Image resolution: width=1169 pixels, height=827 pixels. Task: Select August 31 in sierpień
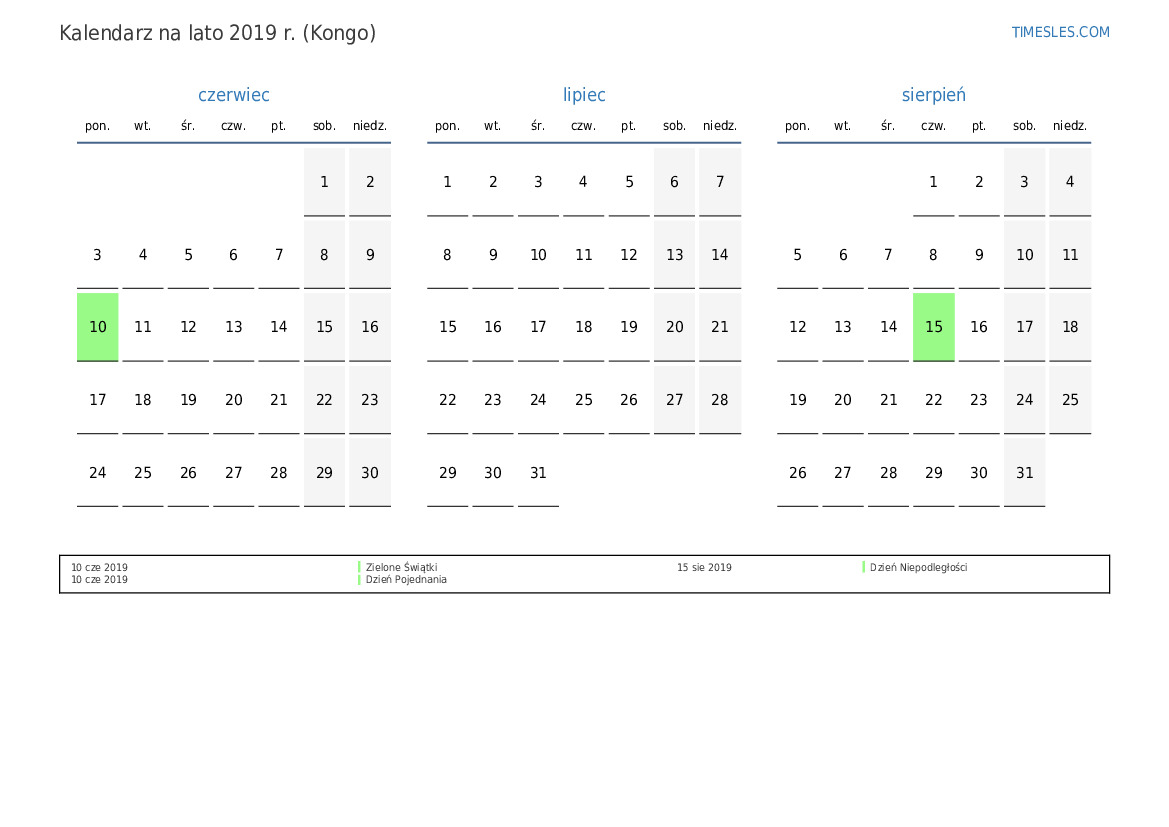(x=1024, y=473)
